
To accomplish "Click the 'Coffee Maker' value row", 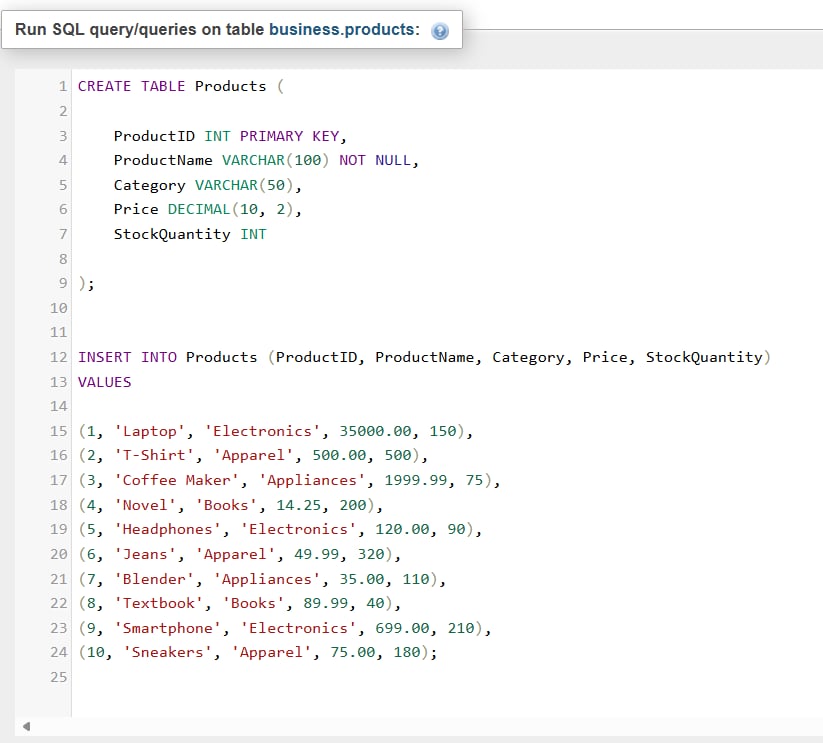I will tap(288, 480).
